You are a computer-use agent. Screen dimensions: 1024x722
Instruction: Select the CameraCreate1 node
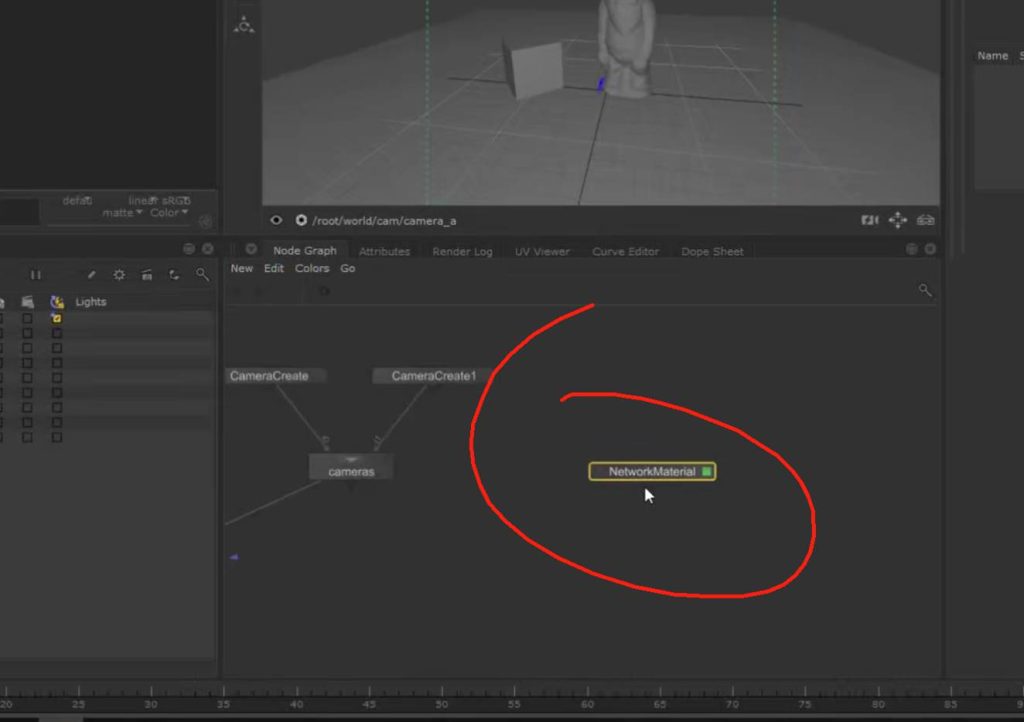[x=433, y=376]
